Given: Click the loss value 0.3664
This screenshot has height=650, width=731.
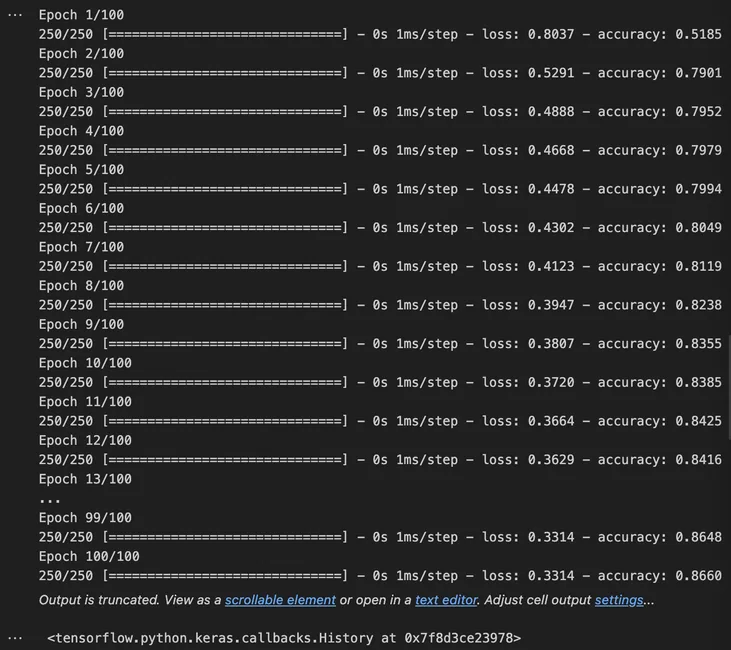Looking at the screenshot, I should pos(551,422).
